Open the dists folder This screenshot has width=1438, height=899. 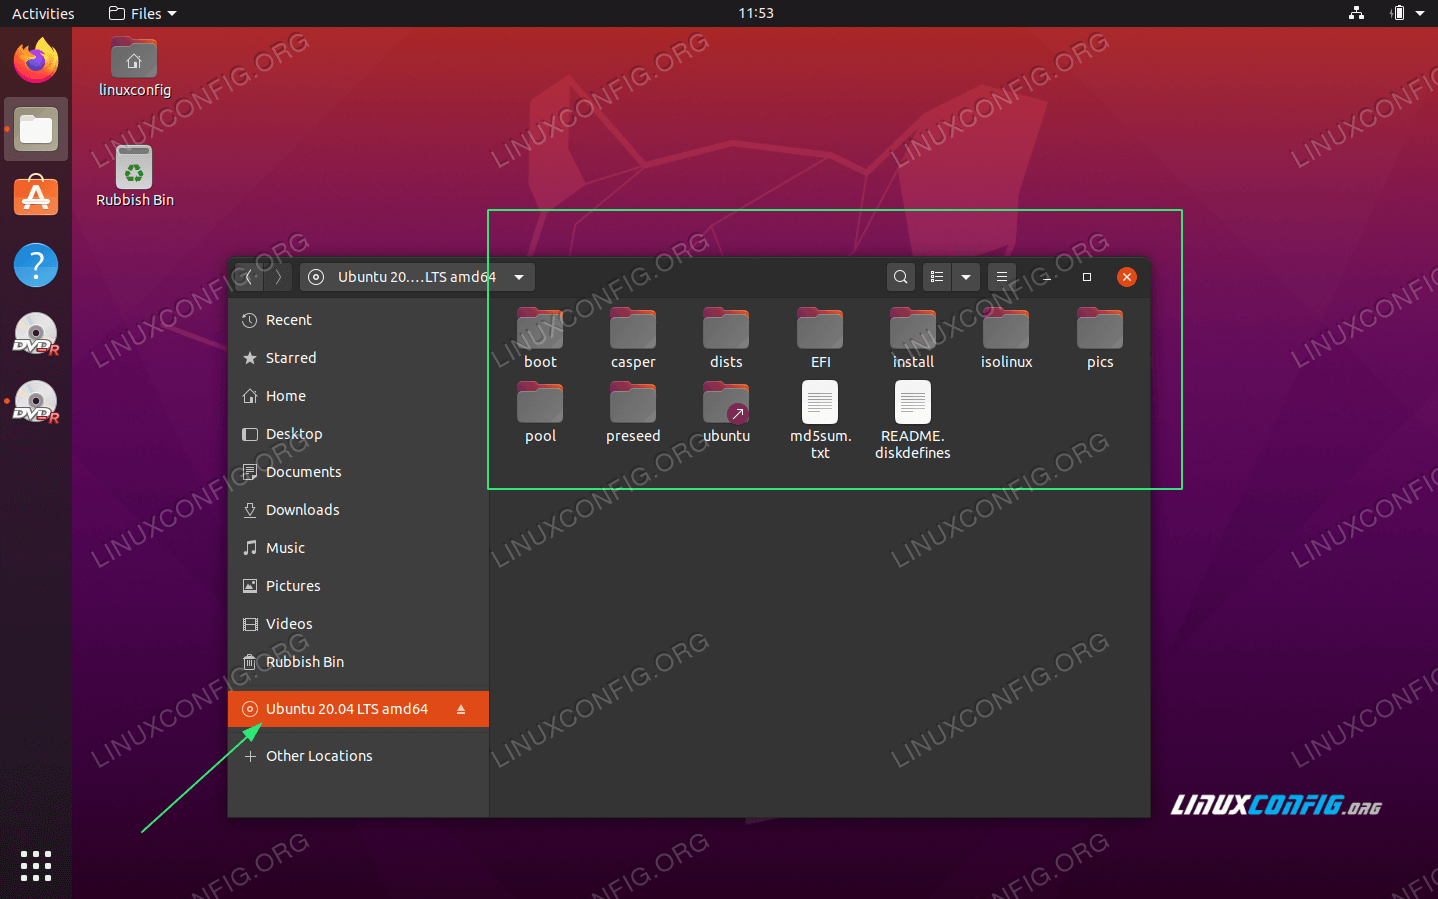coord(726,338)
